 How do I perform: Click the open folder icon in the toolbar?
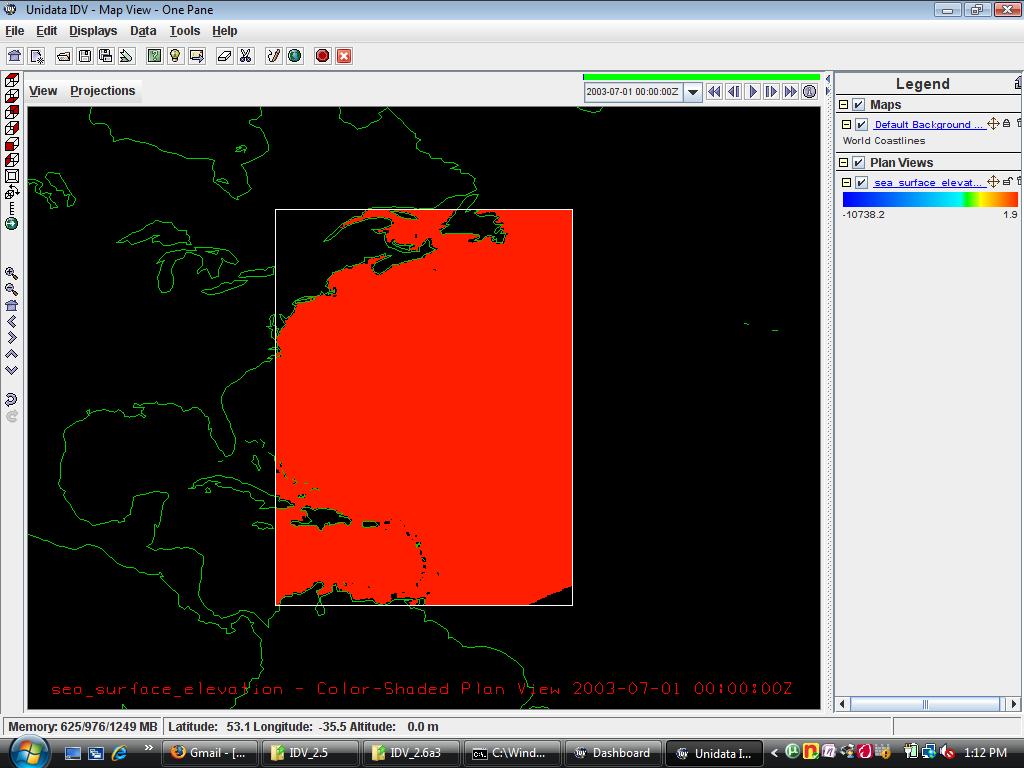64,56
